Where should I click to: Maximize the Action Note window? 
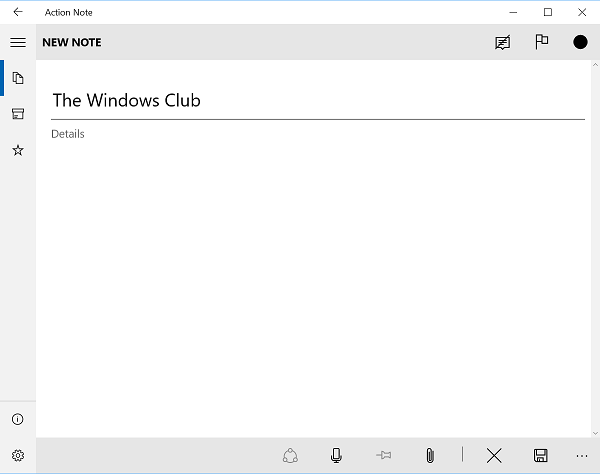[x=548, y=12]
